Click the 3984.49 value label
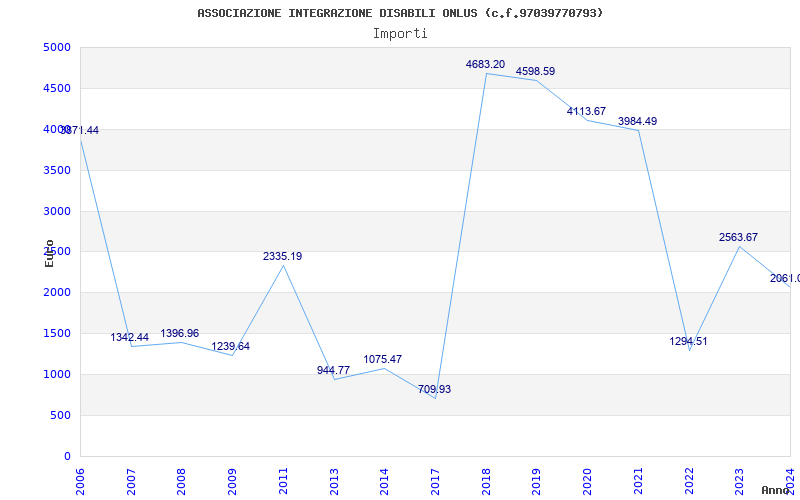This screenshot has height=500, width=800. (x=637, y=121)
